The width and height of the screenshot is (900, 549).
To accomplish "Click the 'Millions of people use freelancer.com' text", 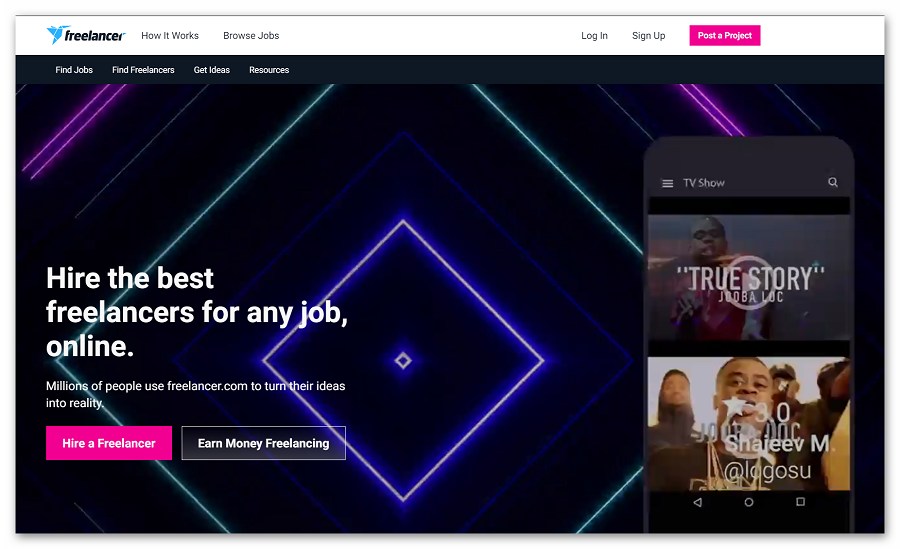I will click(x=196, y=395).
